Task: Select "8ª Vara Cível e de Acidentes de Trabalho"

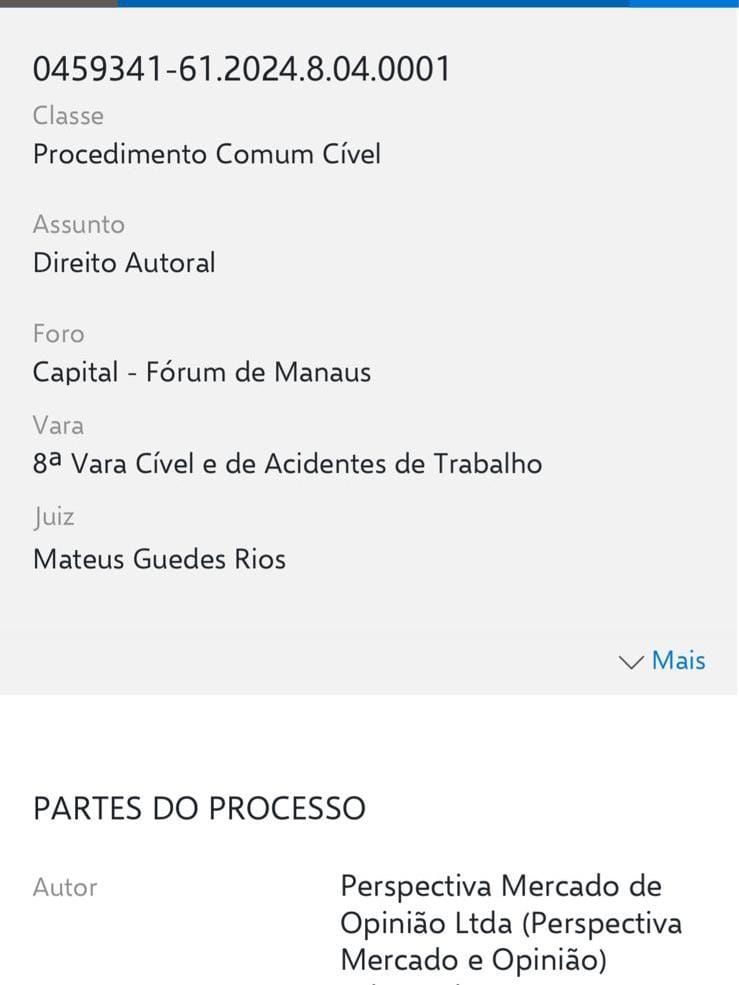Action: (287, 464)
